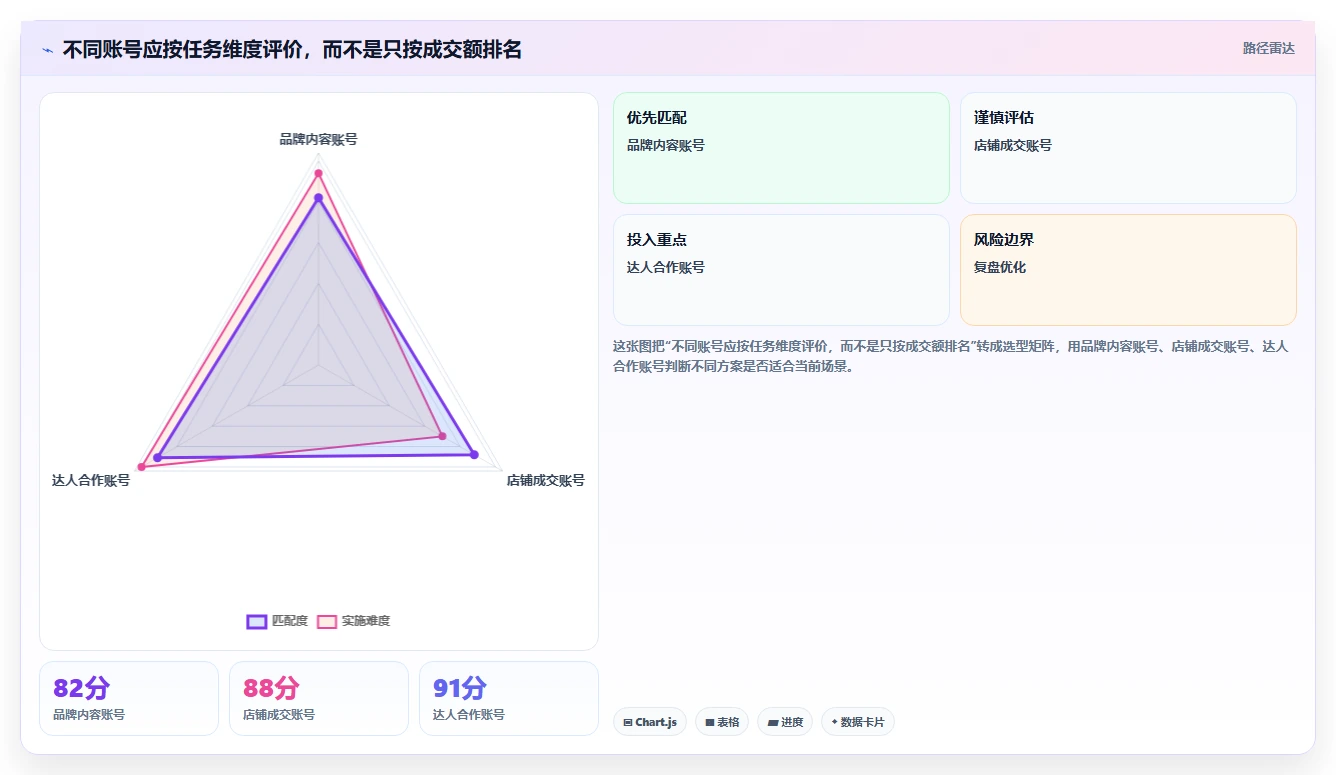The image size is (1336, 775).
Task: Click the 达人合作账号 radar axis label
Action: (x=91, y=480)
